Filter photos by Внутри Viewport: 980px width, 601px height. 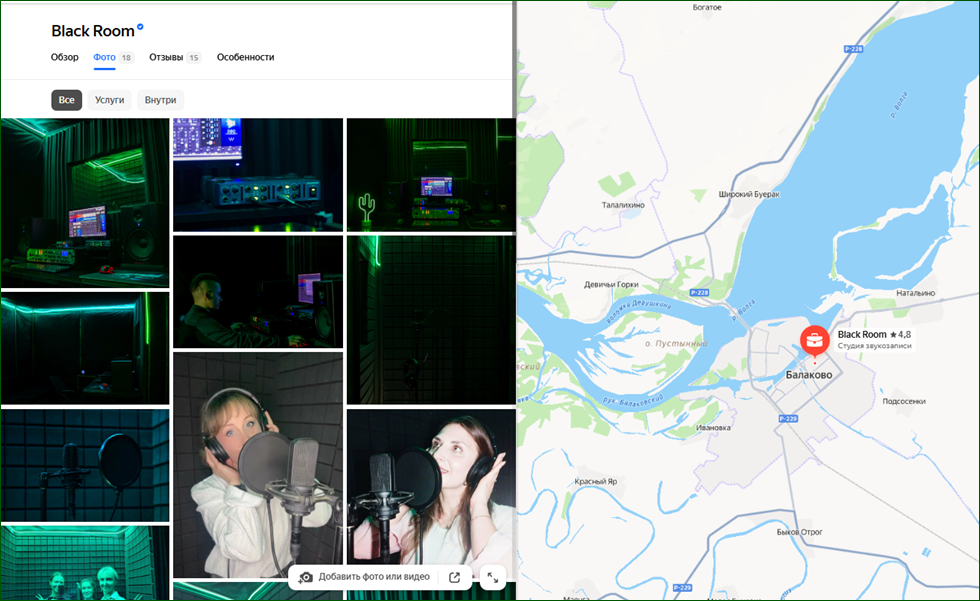coord(161,100)
